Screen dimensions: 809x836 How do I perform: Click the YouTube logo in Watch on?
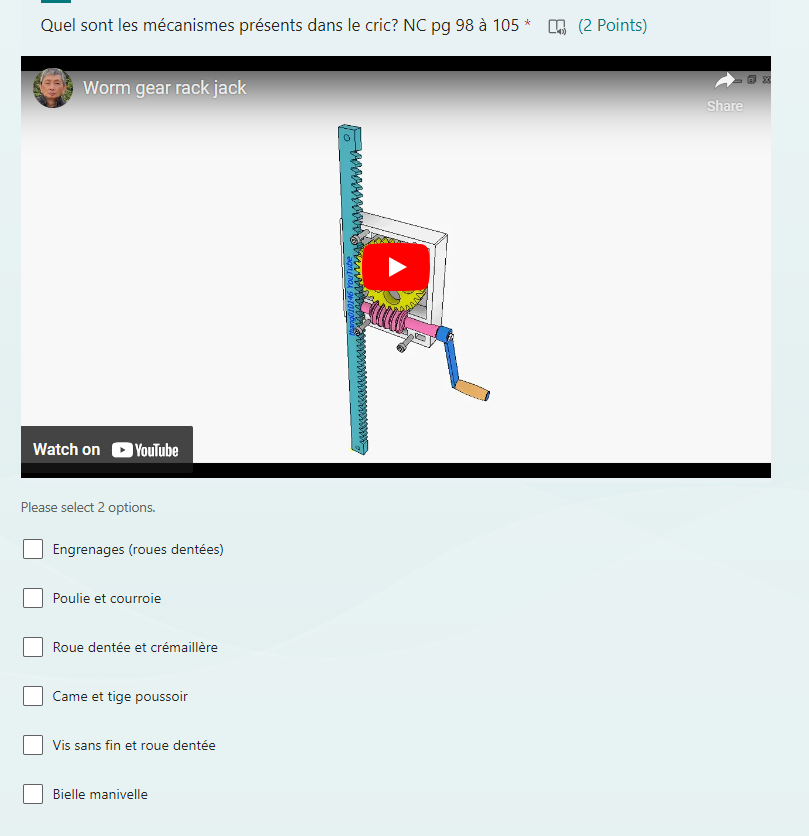(145, 450)
